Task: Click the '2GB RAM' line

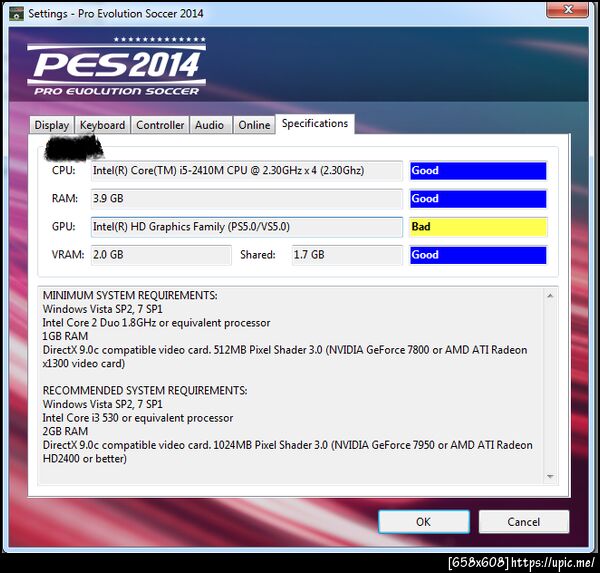Action: [65, 431]
